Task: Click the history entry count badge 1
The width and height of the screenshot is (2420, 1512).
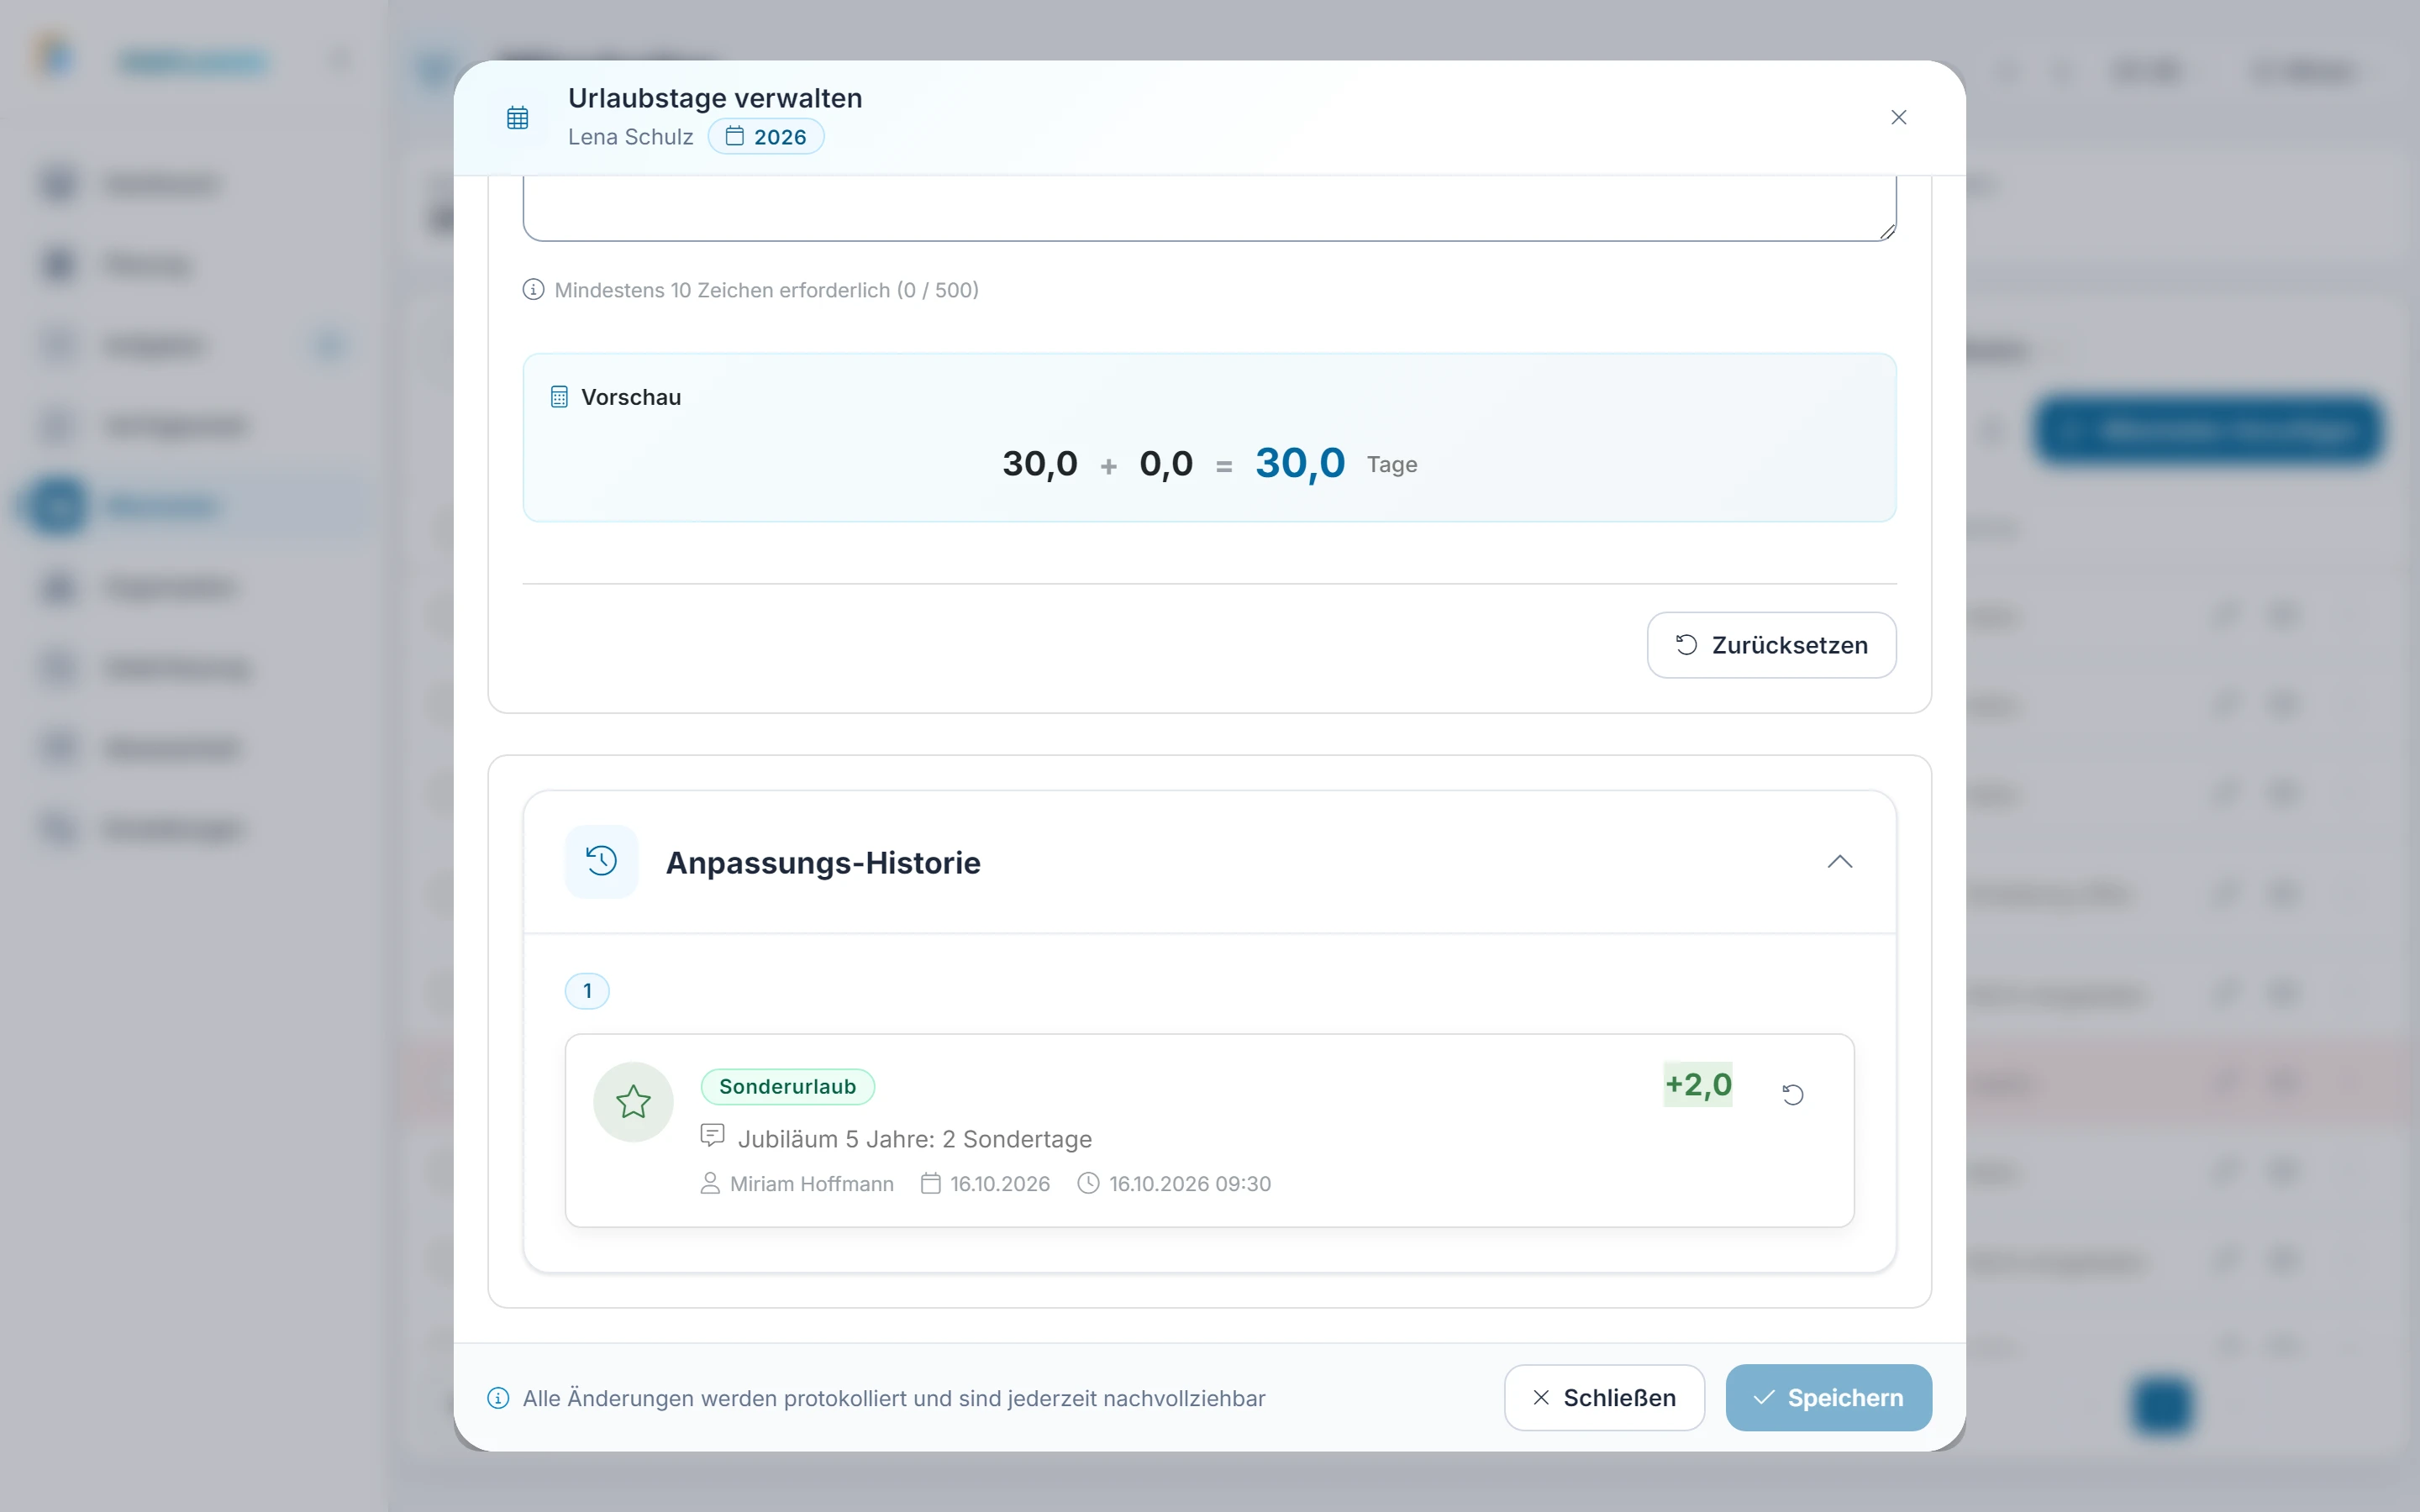Action: 587,991
